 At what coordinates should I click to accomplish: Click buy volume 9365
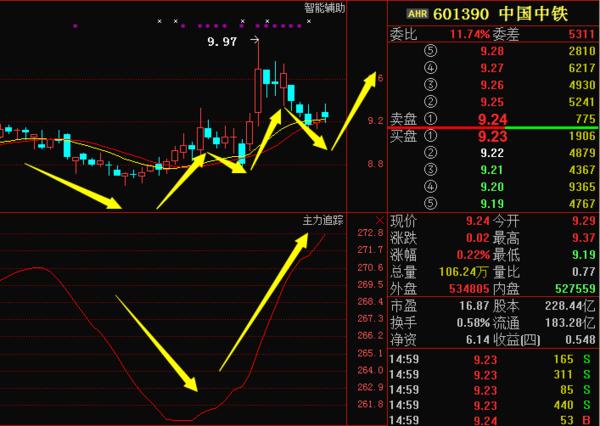click(582, 187)
